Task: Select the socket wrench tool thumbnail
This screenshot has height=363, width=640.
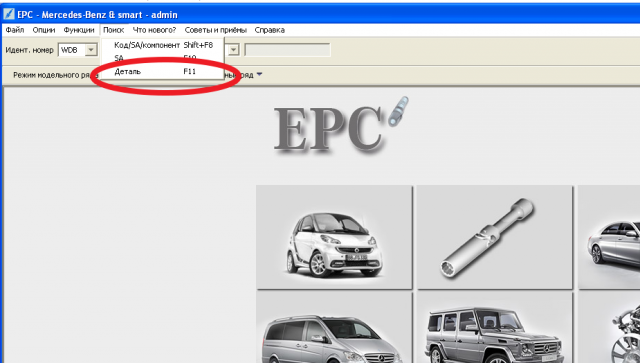Action: point(495,237)
